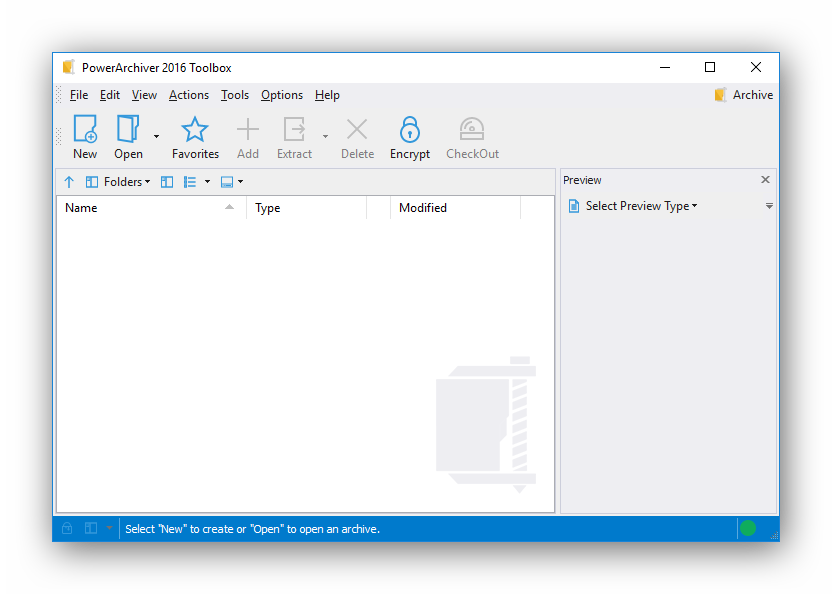Viewport: 832px width, 594px height.
Task: Toggle the explorer layout pane icon
Action: 167,182
